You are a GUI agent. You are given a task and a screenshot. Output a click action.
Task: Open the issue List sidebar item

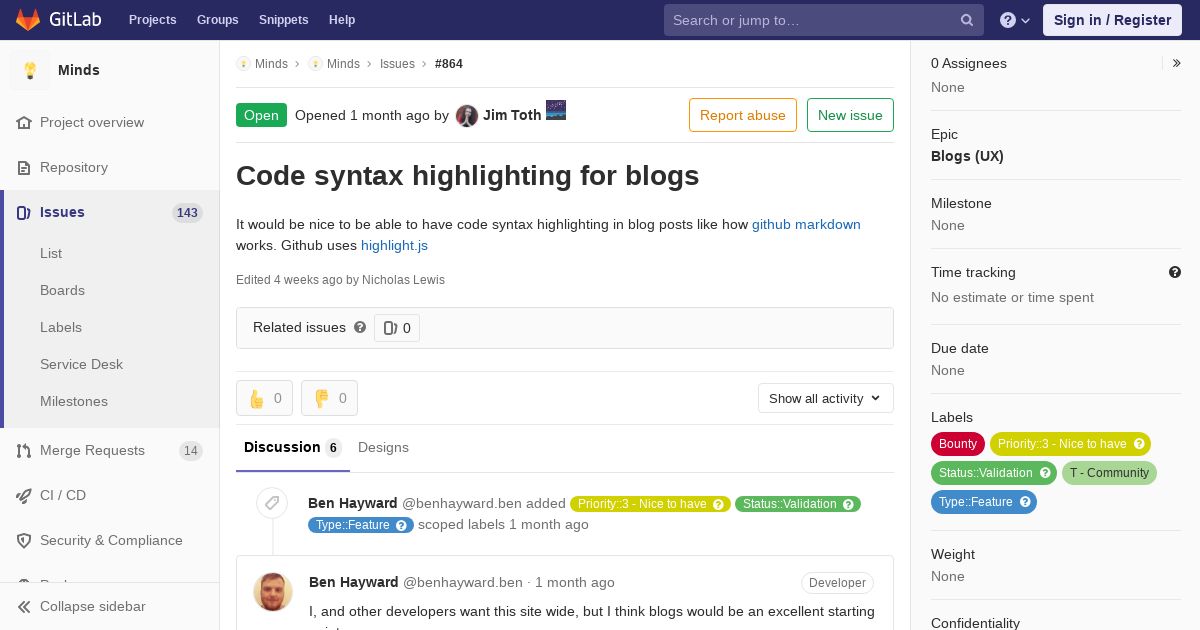point(51,253)
